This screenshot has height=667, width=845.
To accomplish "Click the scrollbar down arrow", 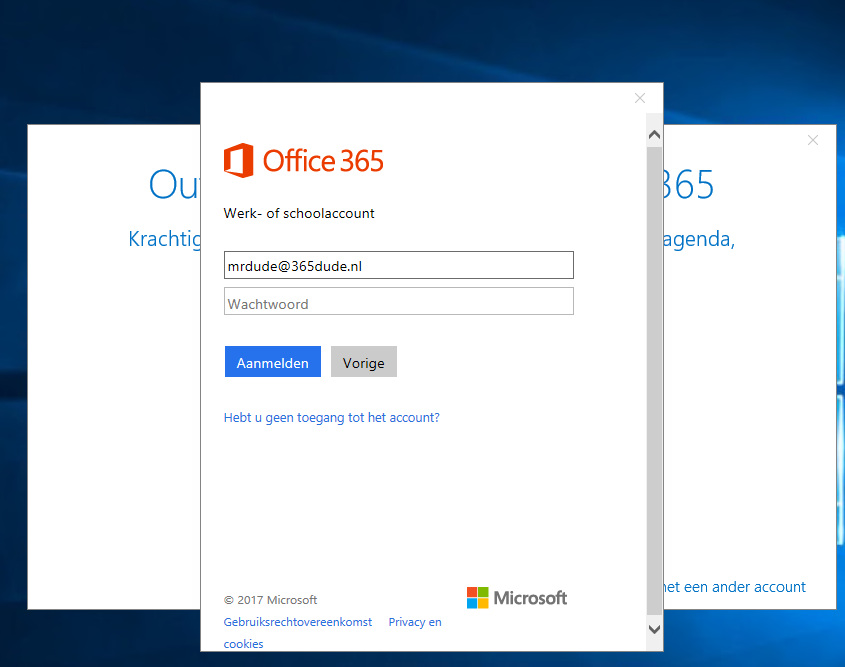I will click(x=654, y=629).
